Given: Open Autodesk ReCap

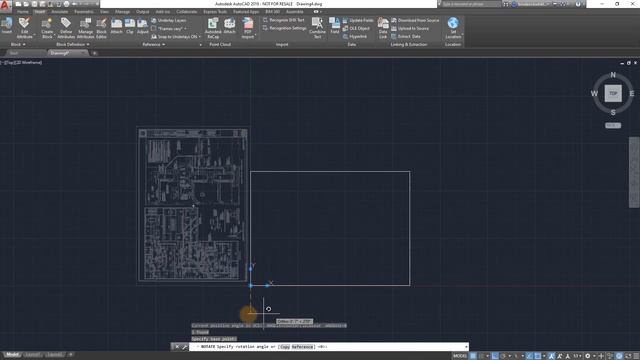Looking at the screenshot, I should tap(213, 28).
